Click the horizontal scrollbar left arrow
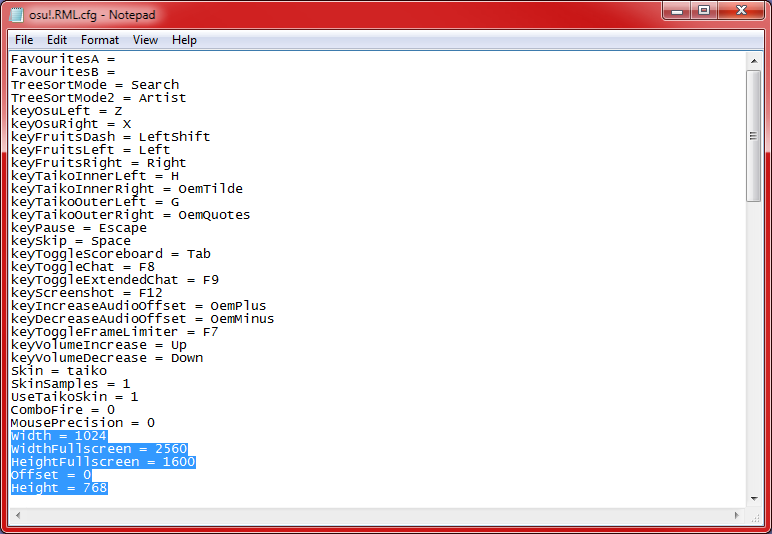This screenshot has height=534, width=772. [18, 515]
